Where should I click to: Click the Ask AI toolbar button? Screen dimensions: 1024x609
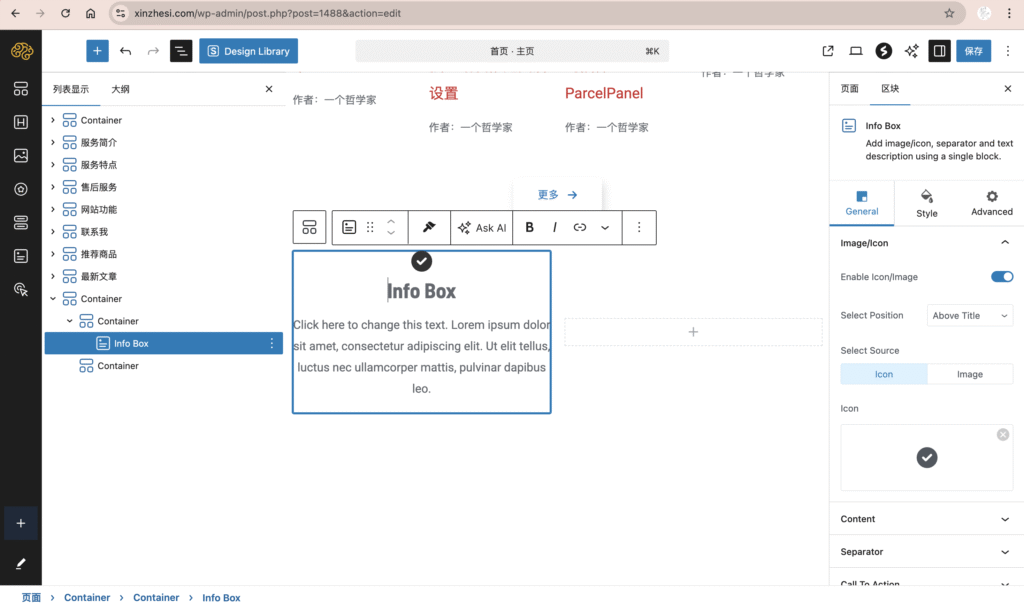pos(482,228)
